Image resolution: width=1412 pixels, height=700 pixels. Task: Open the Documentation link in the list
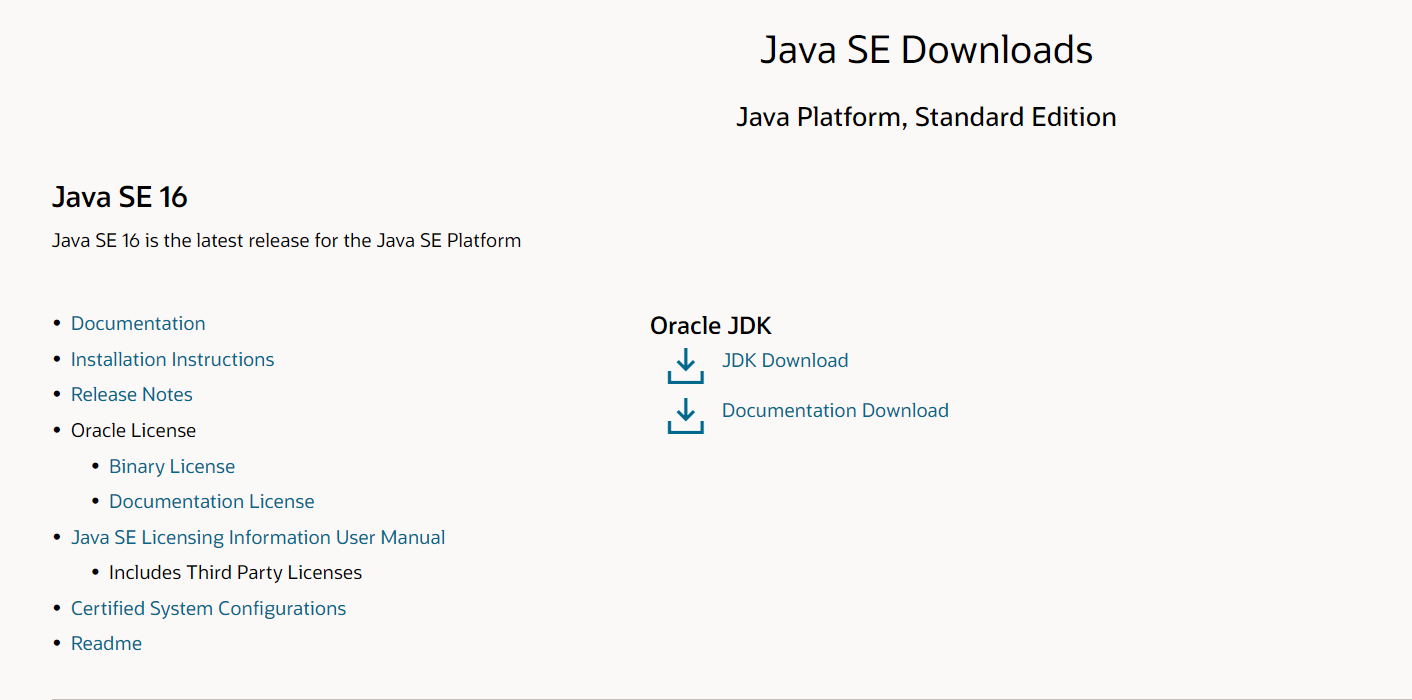tap(138, 323)
